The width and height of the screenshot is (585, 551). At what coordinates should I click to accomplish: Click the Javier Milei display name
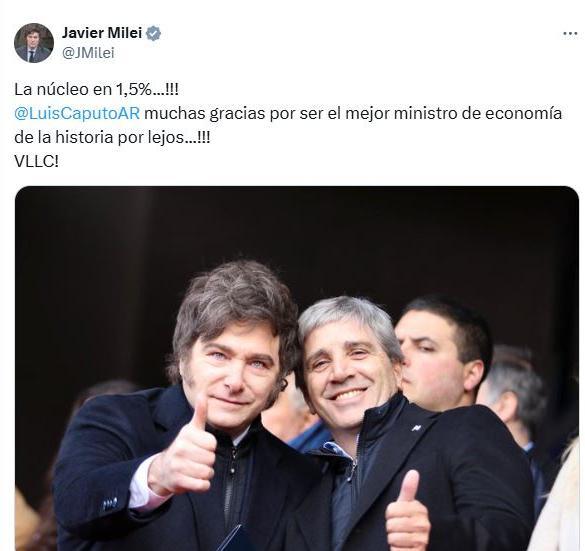101,33
